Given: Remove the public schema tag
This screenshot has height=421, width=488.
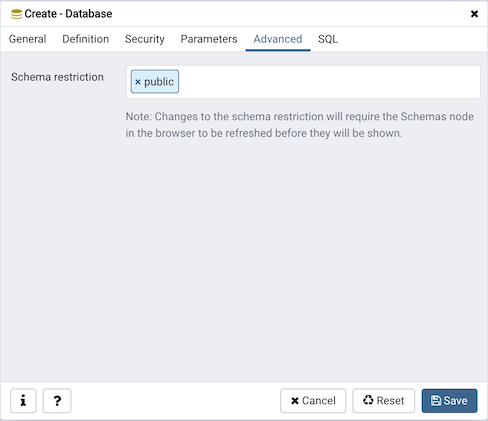Looking at the screenshot, I should coord(138,82).
